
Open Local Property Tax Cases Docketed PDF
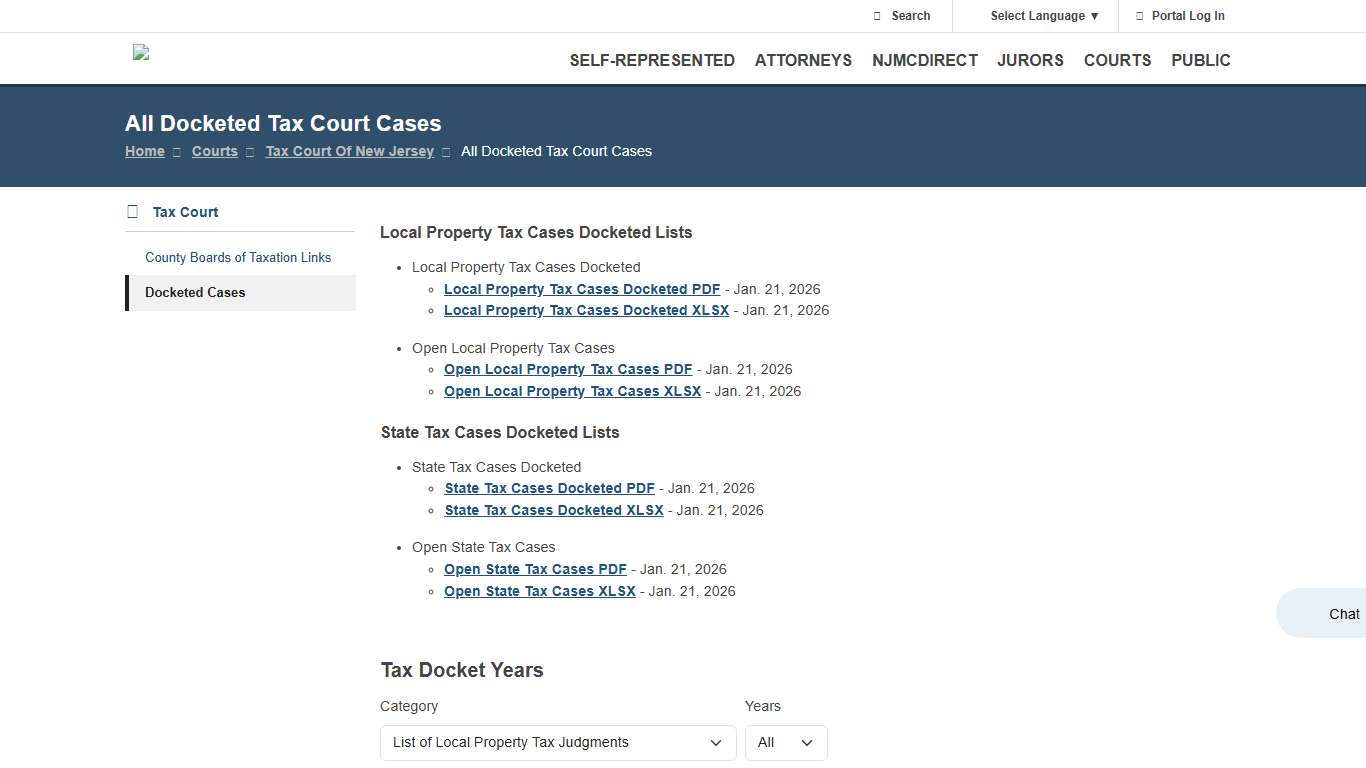click(582, 289)
